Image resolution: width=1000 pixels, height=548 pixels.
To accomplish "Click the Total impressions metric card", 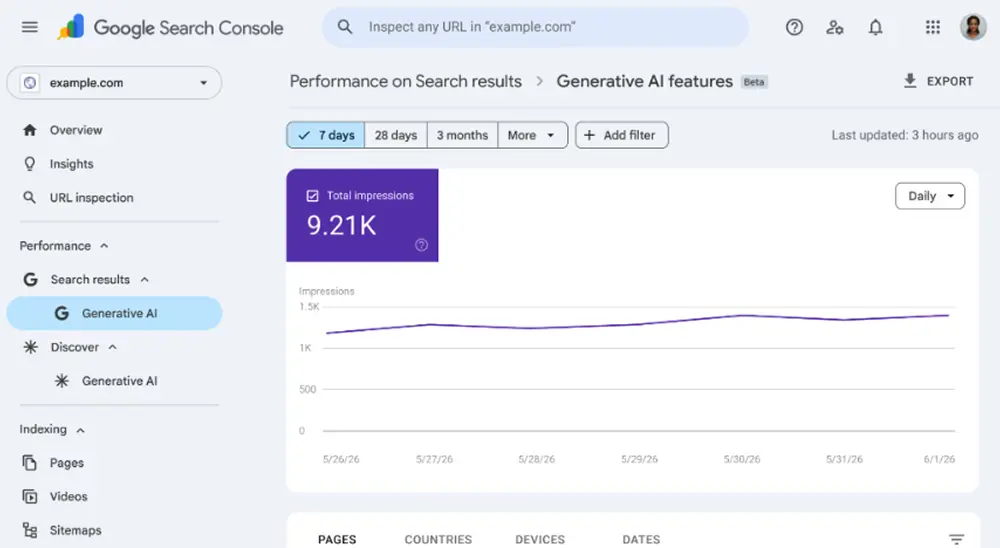I will 362,215.
